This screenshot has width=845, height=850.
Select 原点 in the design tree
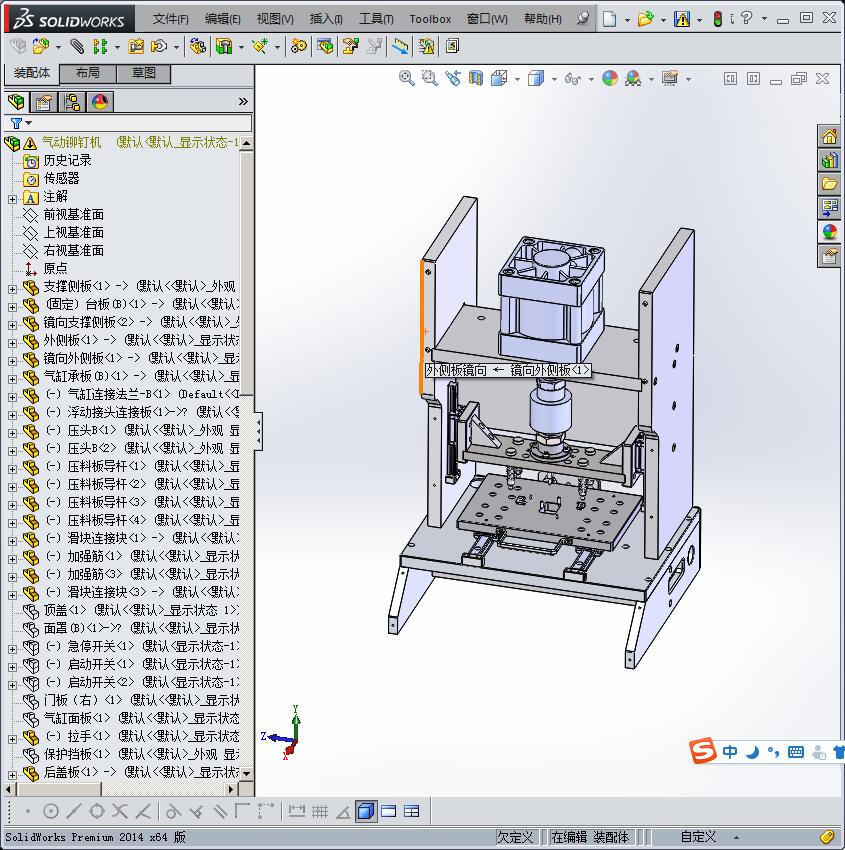pos(55,268)
